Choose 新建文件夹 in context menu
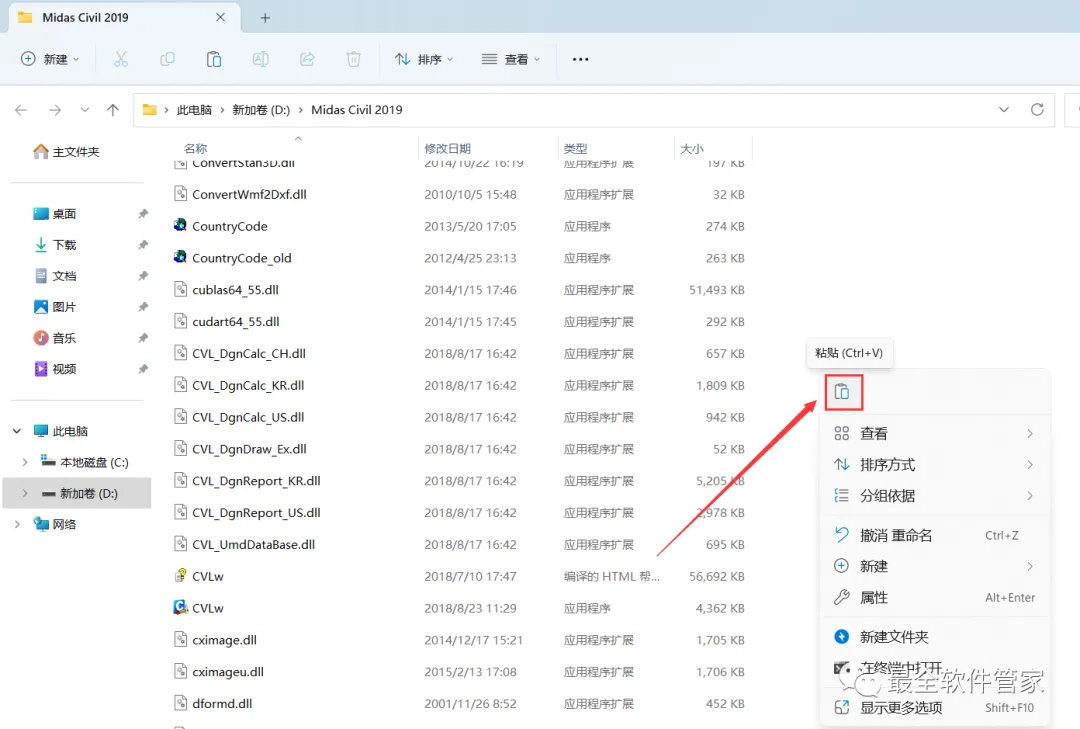 point(935,637)
